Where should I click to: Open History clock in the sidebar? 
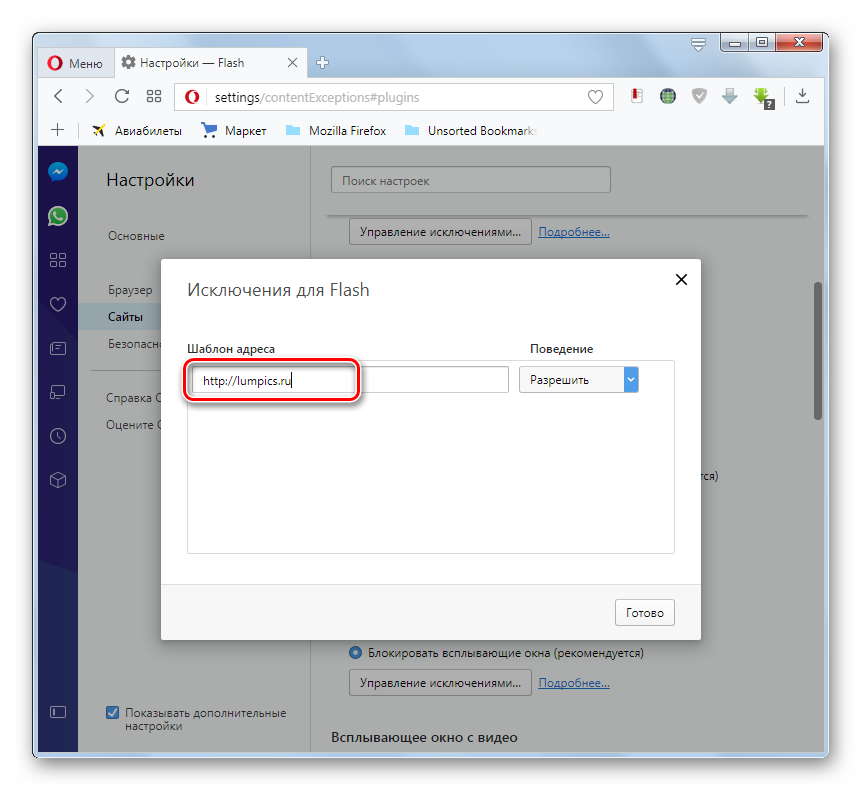[58, 436]
